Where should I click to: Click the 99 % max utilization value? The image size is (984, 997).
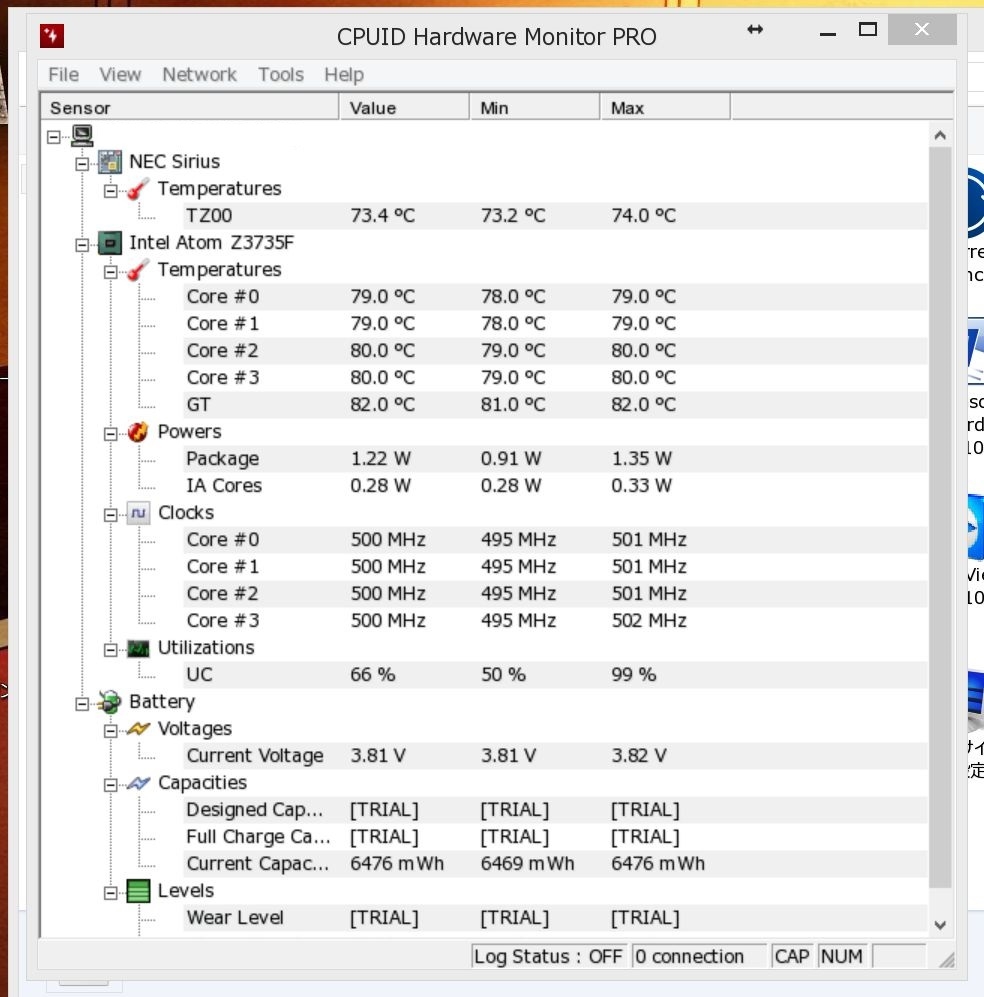click(633, 675)
